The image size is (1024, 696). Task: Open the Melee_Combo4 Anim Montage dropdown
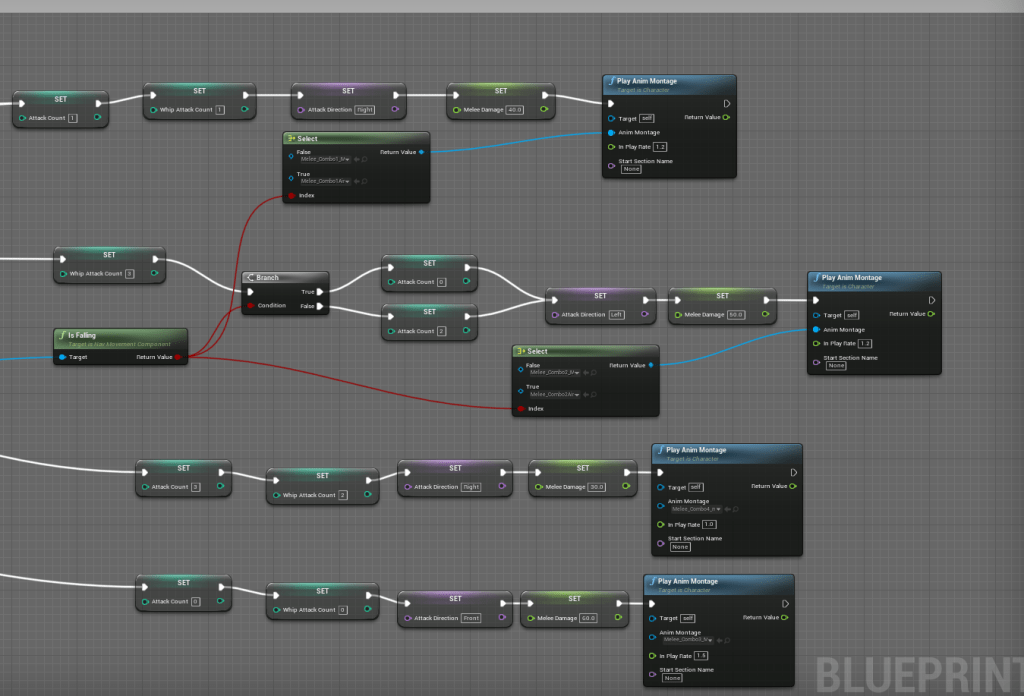click(x=692, y=509)
